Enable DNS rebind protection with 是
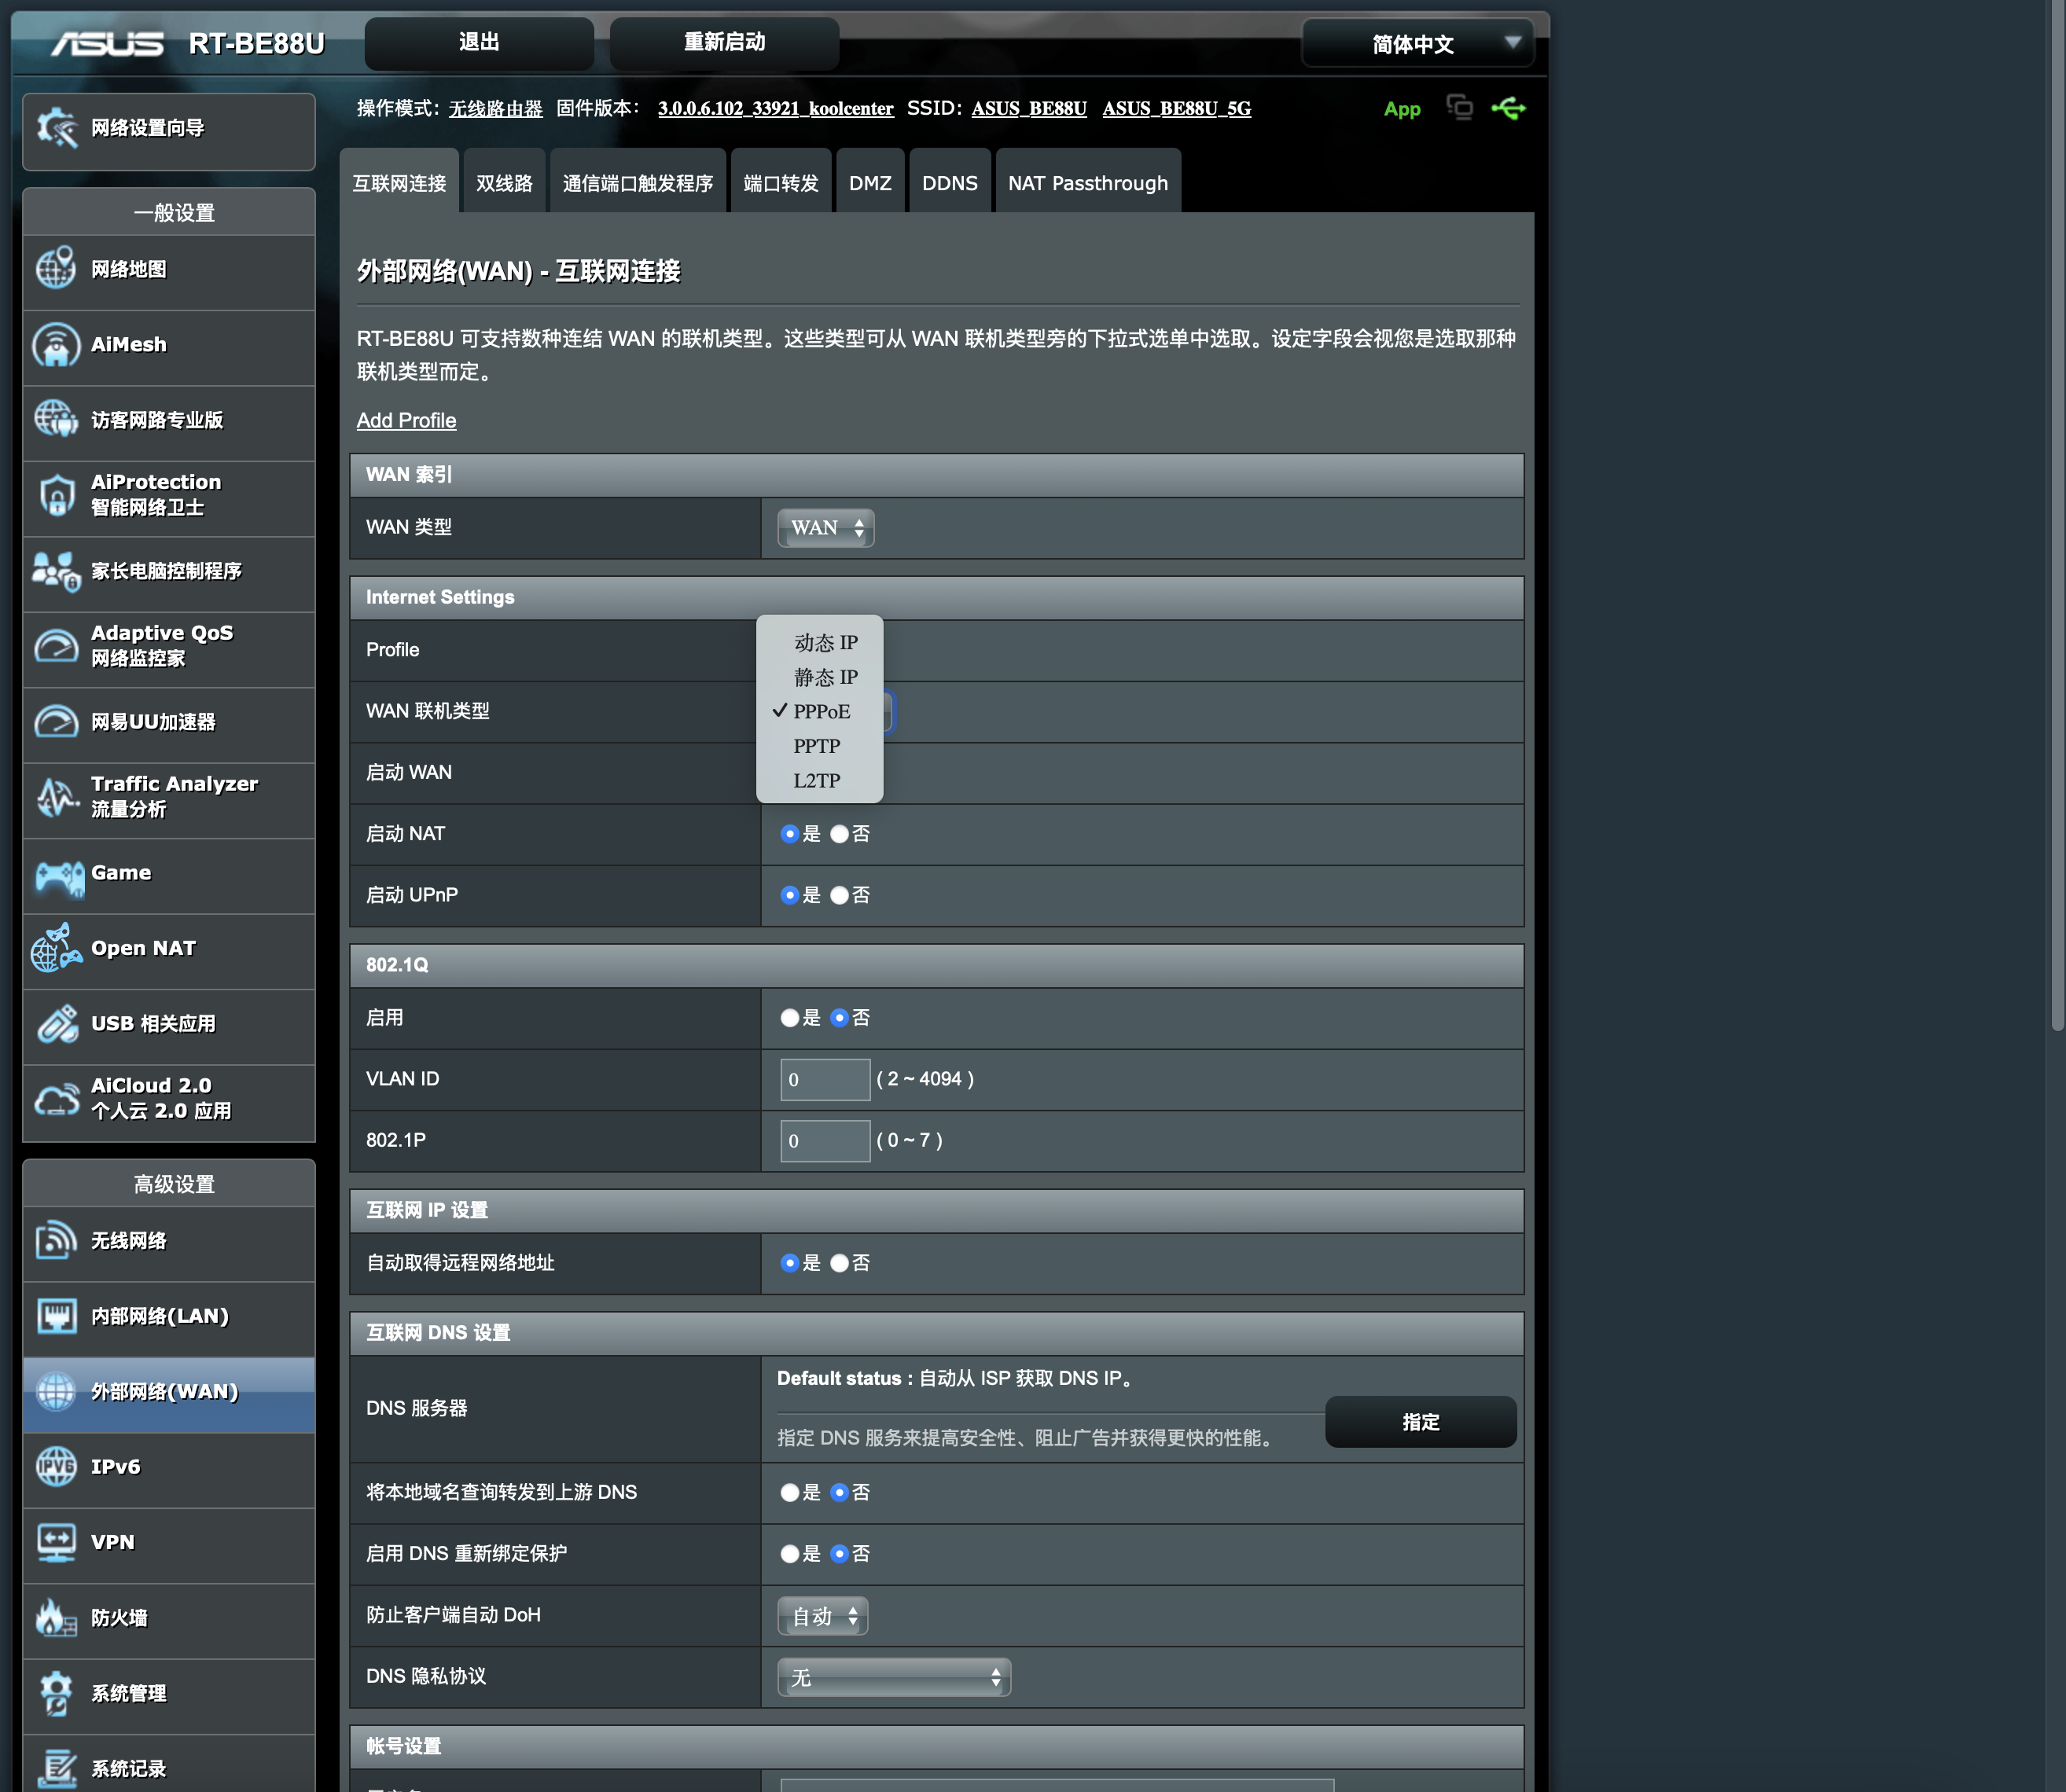 [x=789, y=1554]
